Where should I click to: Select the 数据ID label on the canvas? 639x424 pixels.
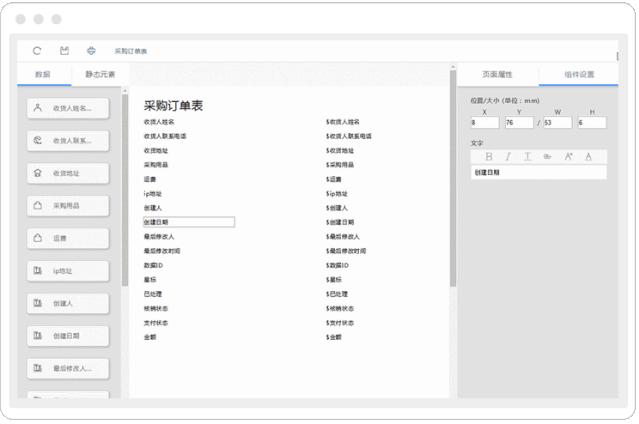click(x=153, y=265)
